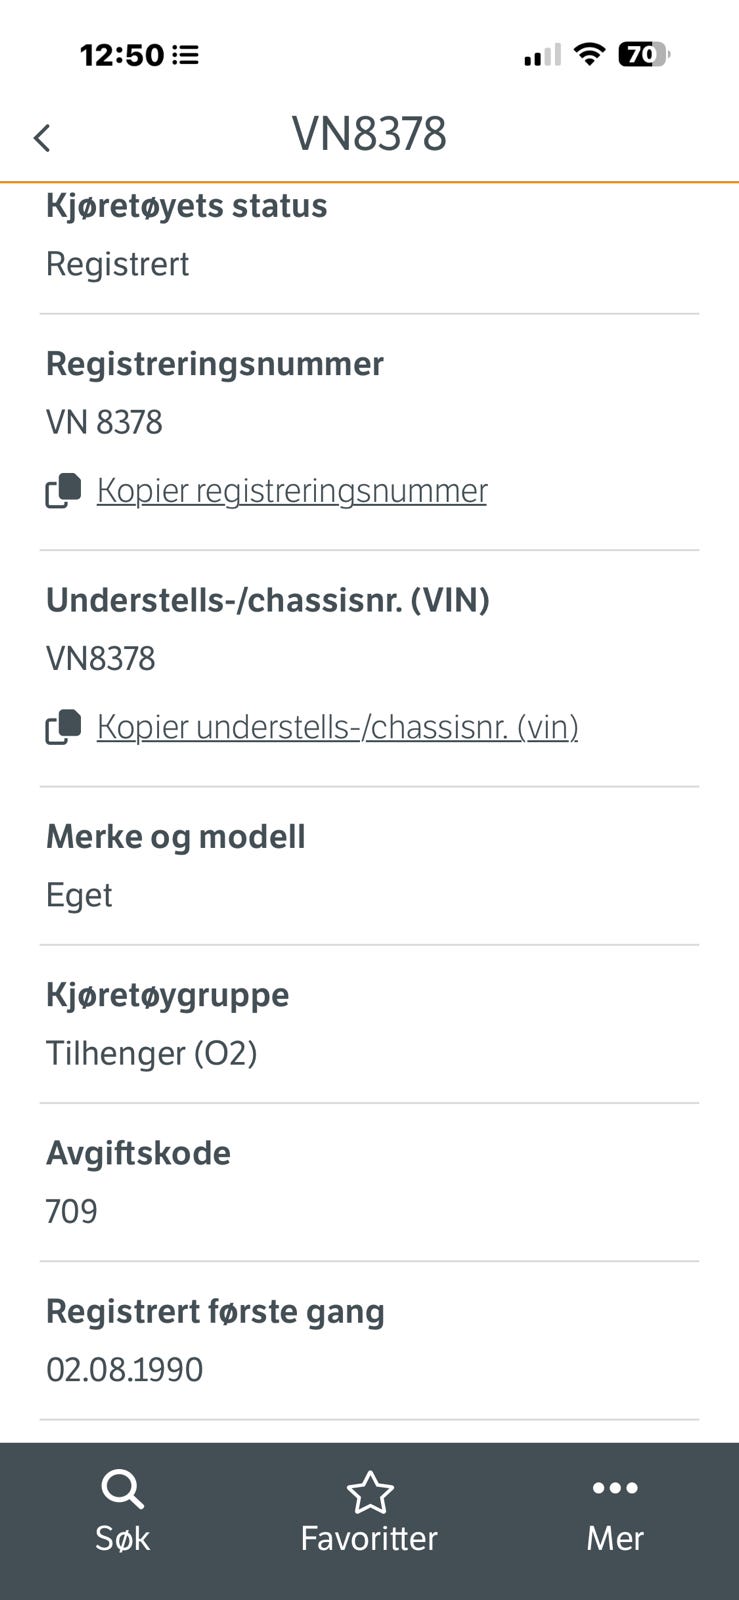The height and width of the screenshot is (1600, 739).
Task: Click copy icon beside chassisnr link
Action: [x=63, y=727]
